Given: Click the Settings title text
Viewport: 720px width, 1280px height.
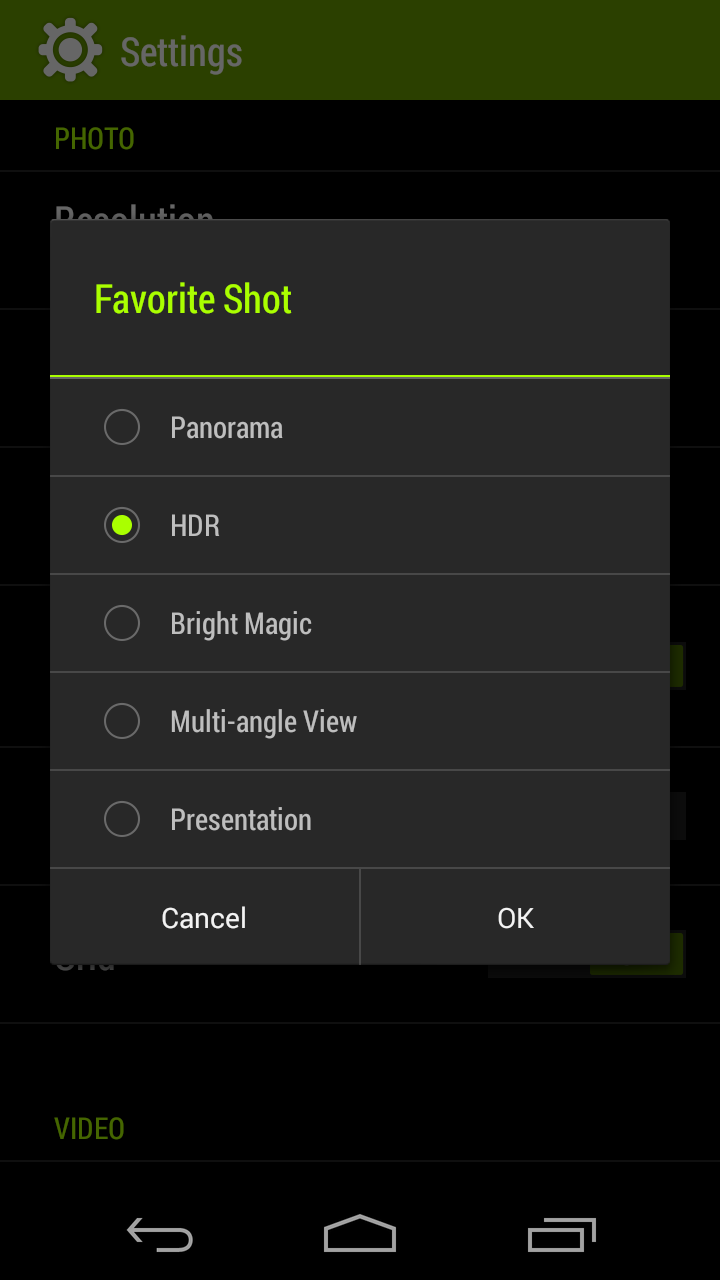Looking at the screenshot, I should (x=181, y=52).
